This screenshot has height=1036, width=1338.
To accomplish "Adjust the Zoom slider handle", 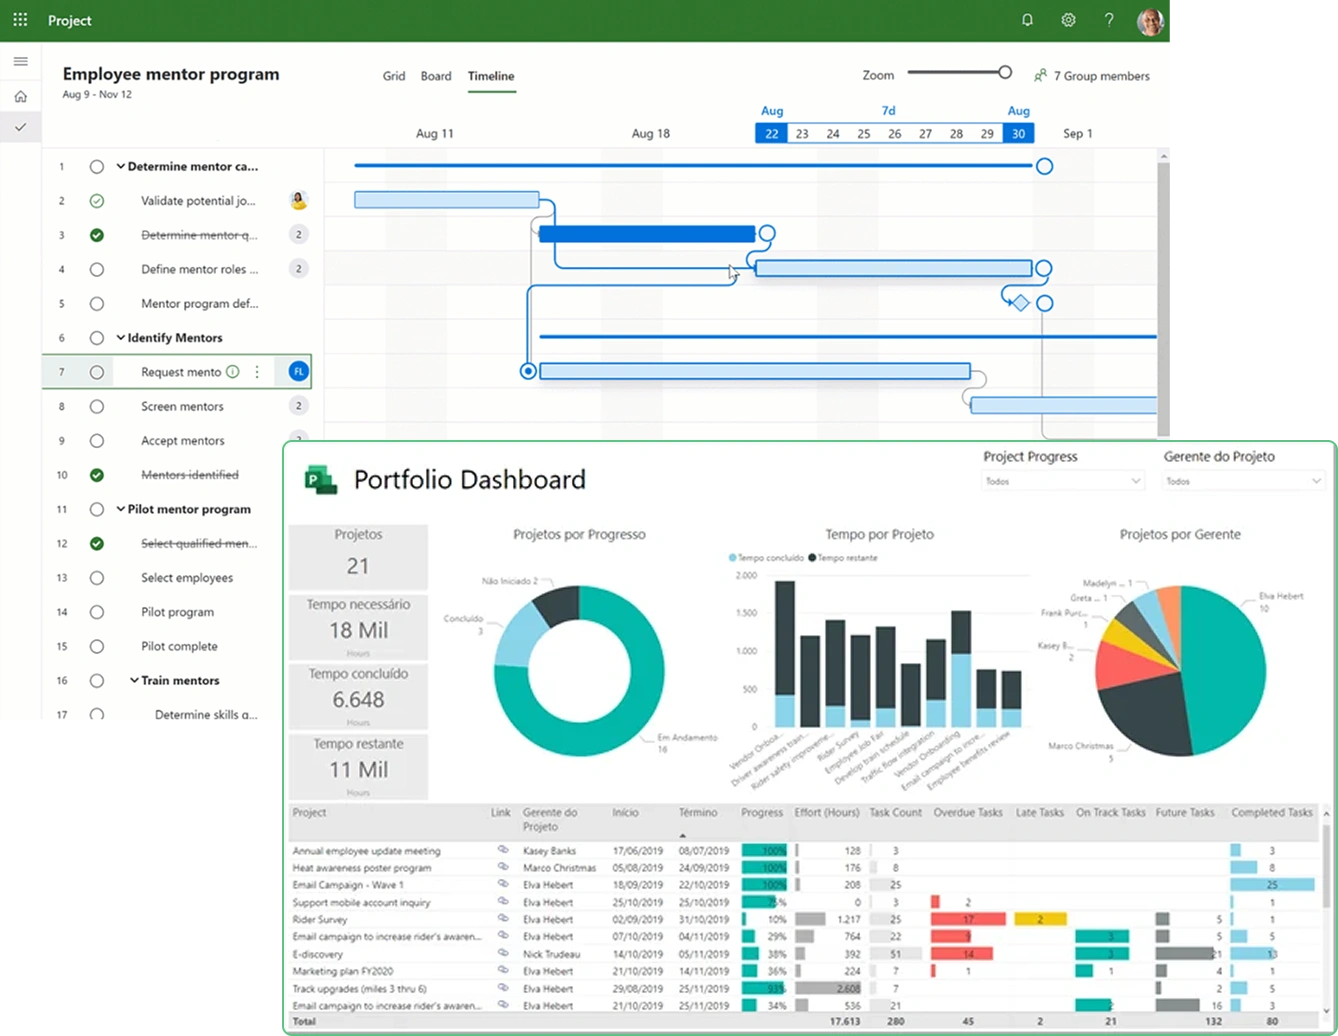I will 1005,72.
